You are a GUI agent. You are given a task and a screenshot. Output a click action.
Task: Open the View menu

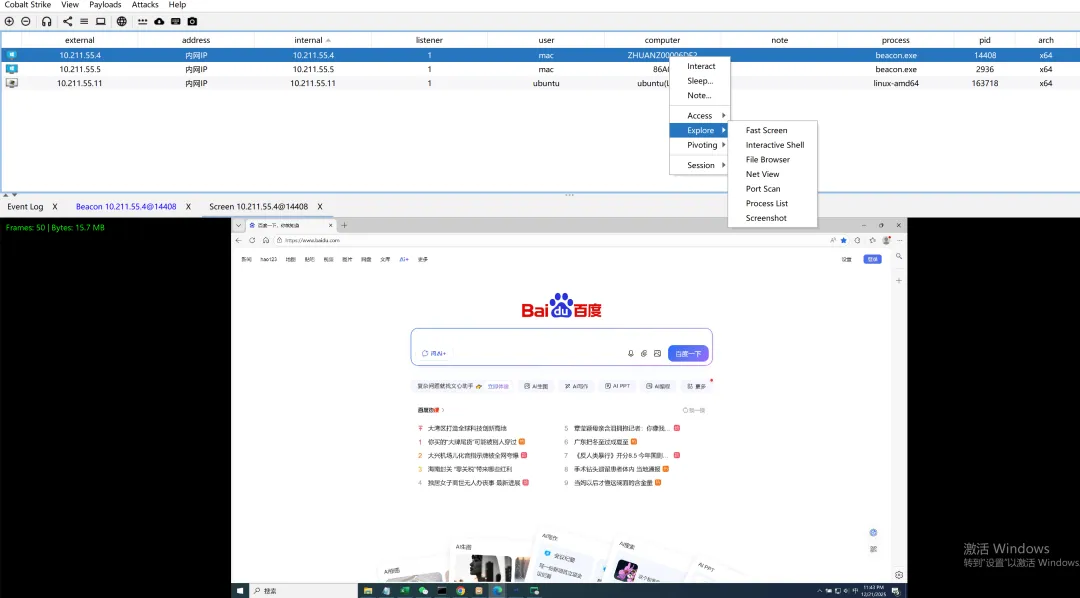point(70,5)
